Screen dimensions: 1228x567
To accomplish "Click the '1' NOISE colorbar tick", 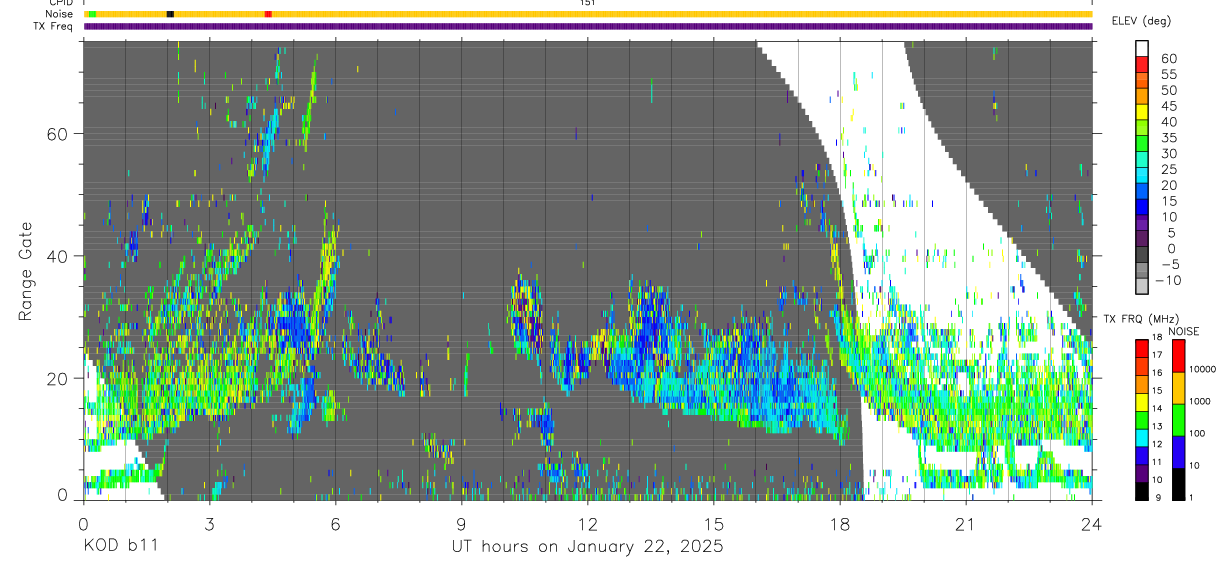I will [x=1192, y=497].
